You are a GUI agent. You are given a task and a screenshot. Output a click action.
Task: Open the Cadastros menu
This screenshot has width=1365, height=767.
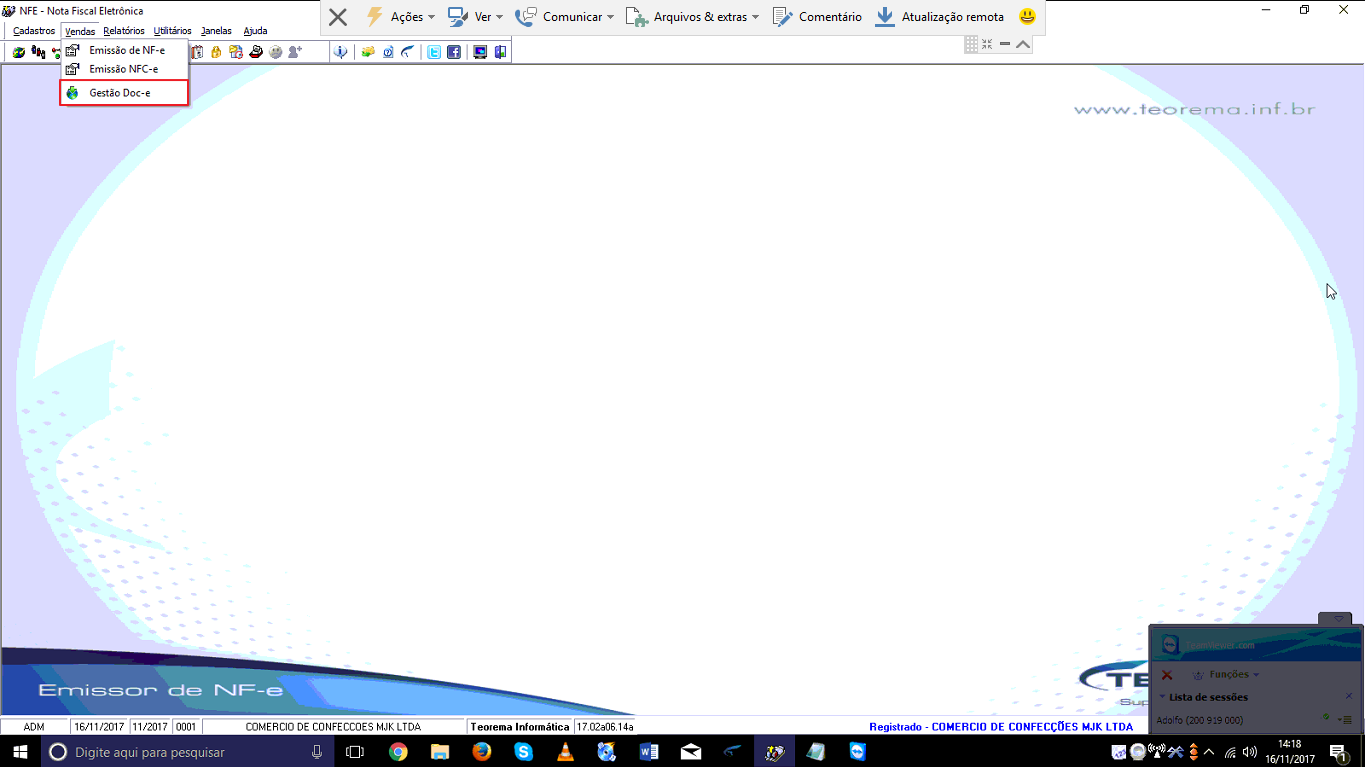(x=34, y=31)
